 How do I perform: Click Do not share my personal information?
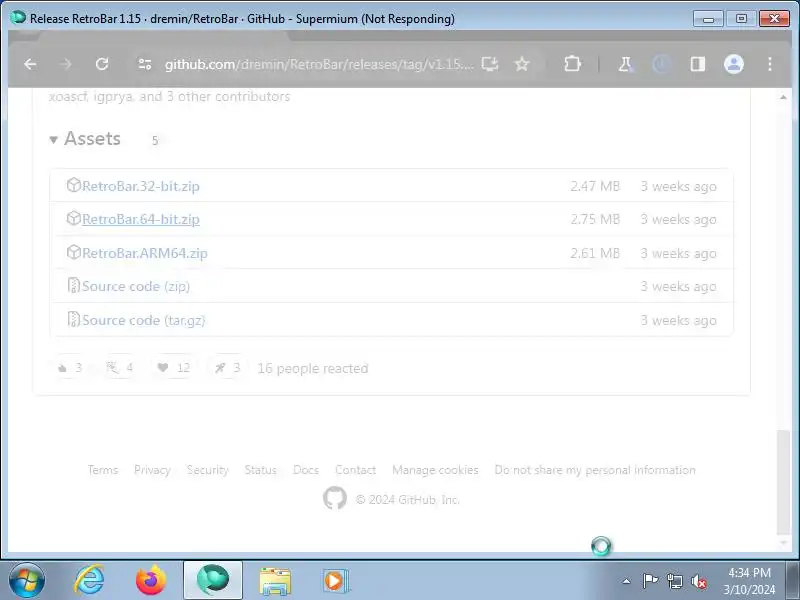click(595, 470)
